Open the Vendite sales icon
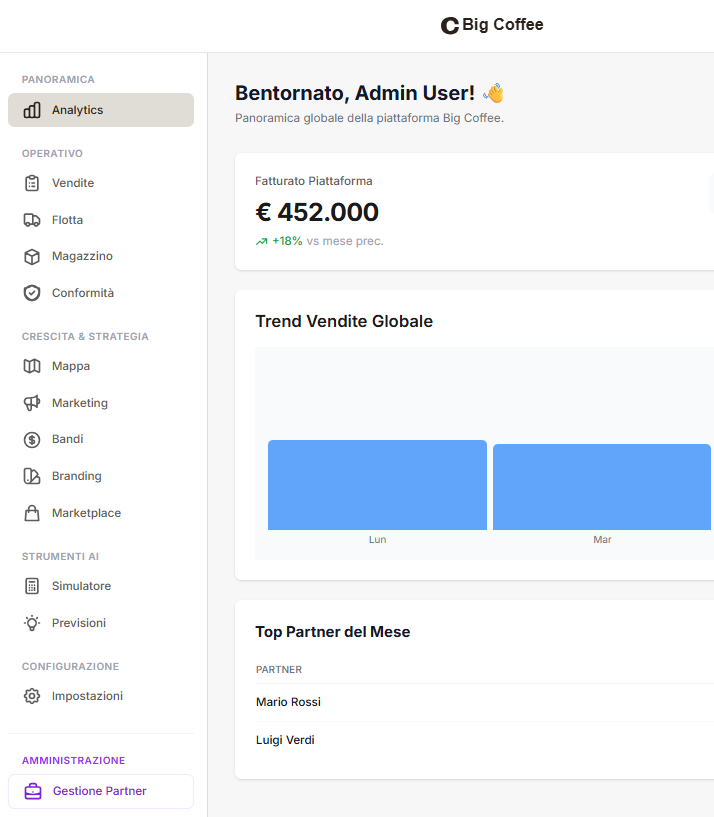 coord(30,183)
